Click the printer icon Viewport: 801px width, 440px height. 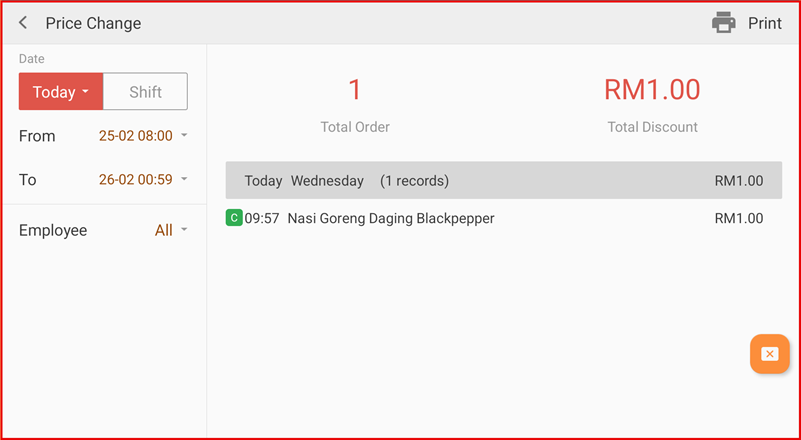[x=723, y=23]
